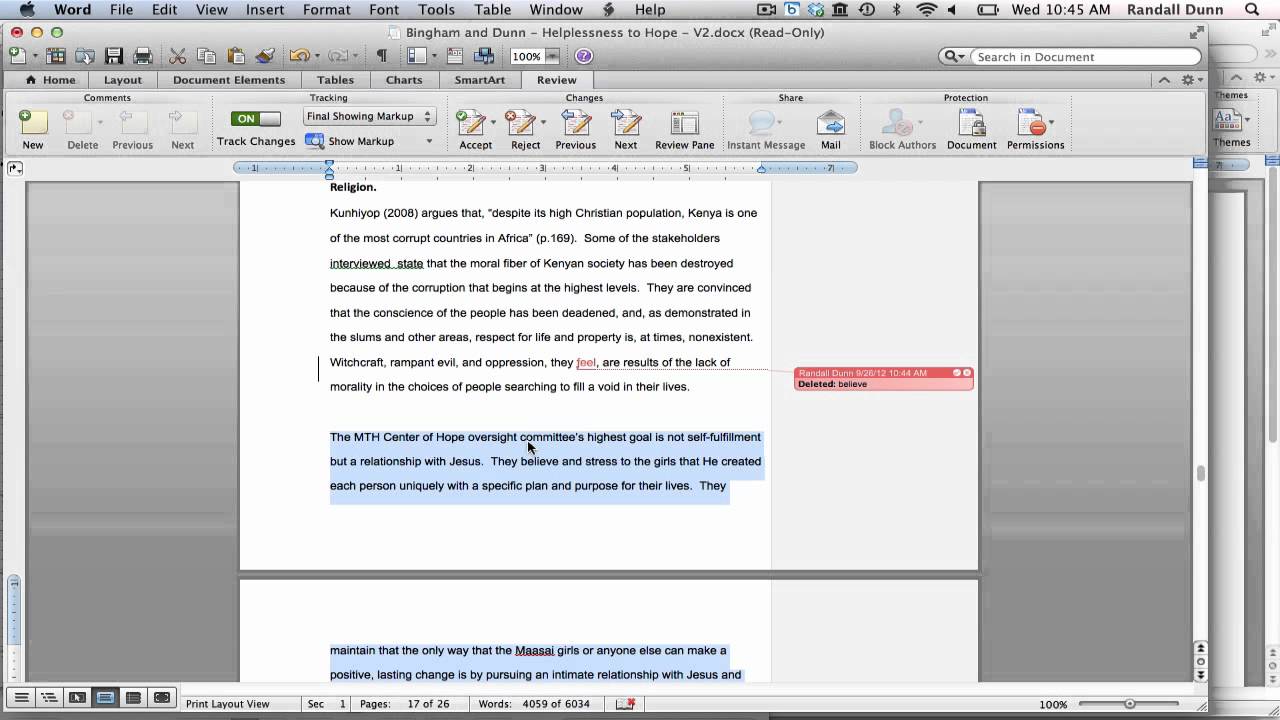Open the Layout ribbon tab

123,80
